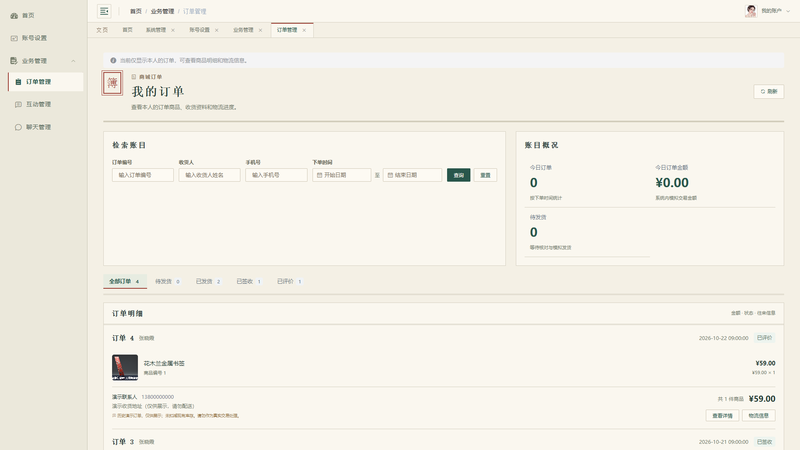Select the 全部订单 filter tab
Screen dimensions: 800x450
124,281
